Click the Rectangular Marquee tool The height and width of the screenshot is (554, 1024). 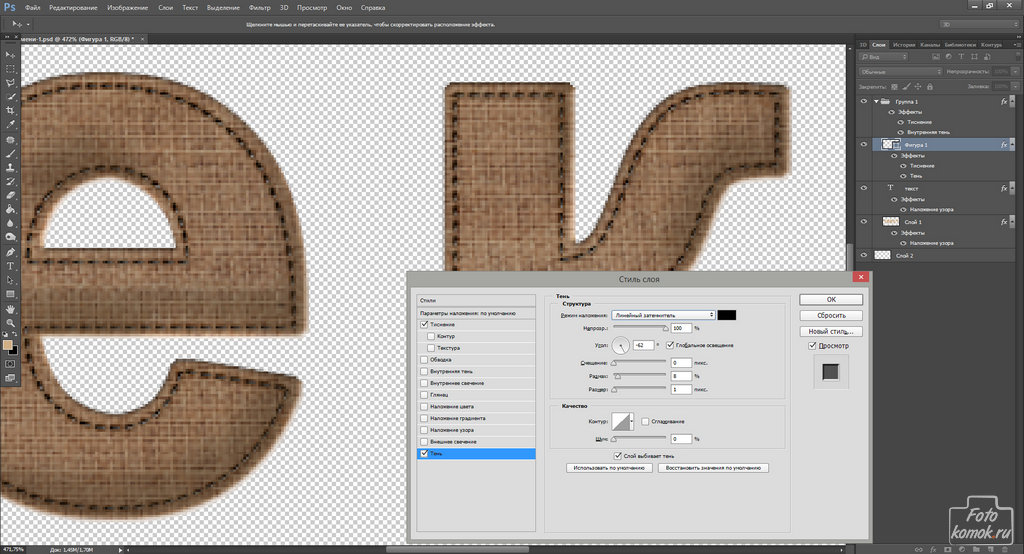(10, 68)
